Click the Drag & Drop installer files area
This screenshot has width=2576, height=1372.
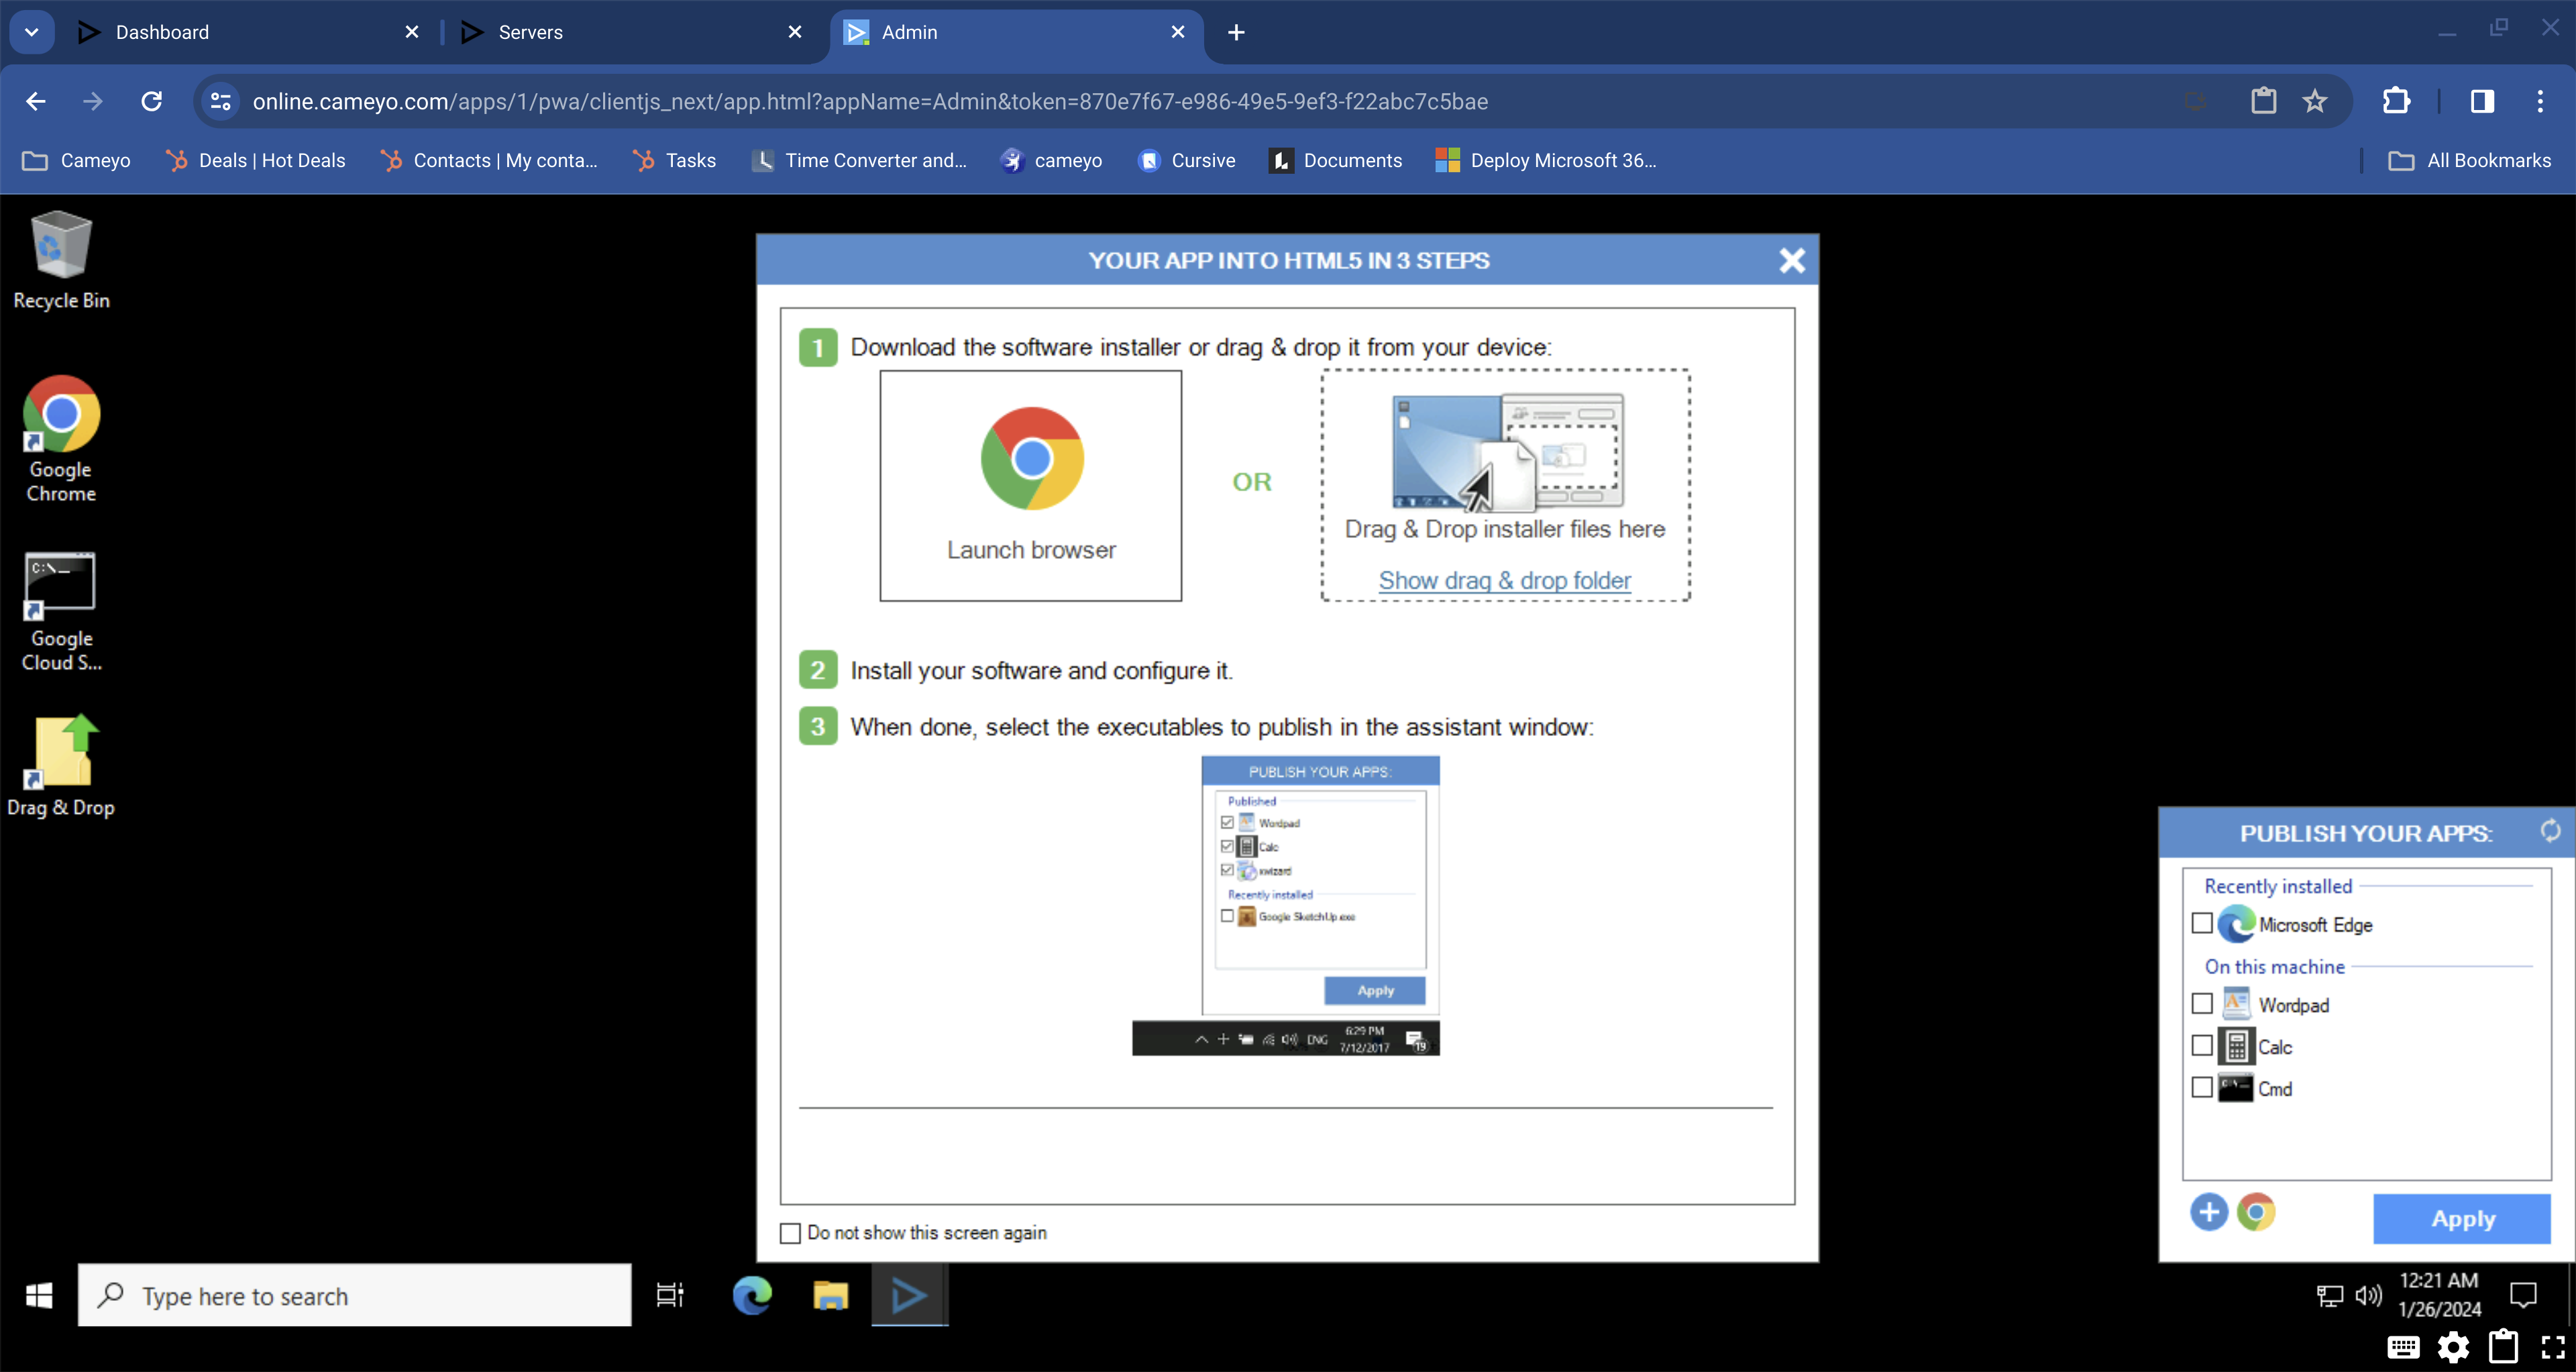click(1505, 486)
